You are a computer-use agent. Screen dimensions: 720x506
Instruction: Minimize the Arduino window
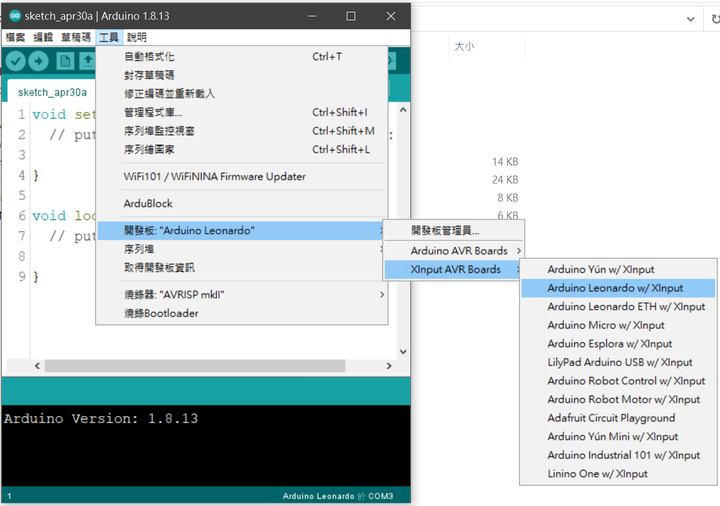(312, 16)
